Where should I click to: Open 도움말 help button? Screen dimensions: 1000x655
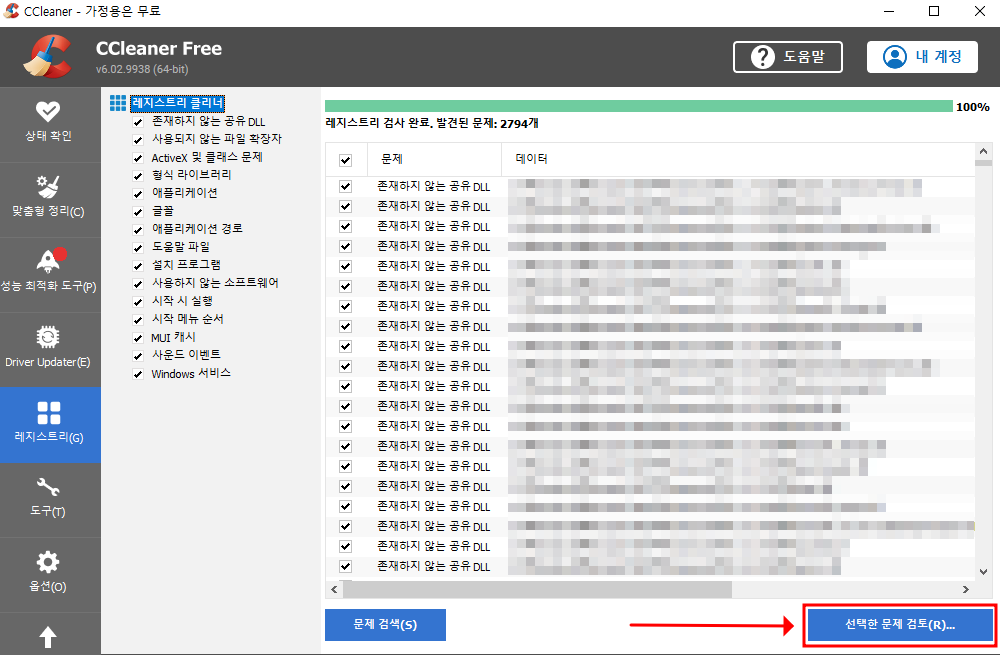coord(788,57)
